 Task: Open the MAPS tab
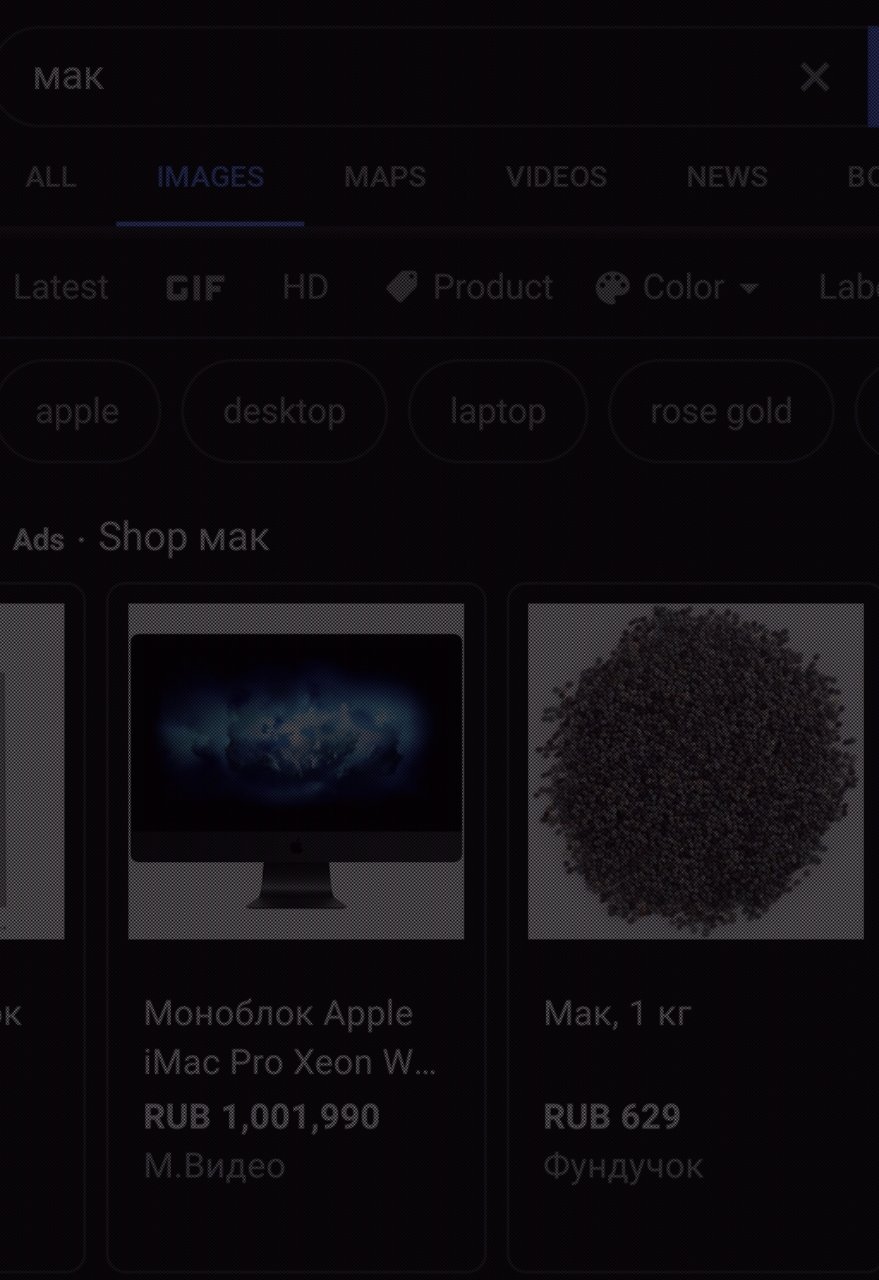point(385,177)
